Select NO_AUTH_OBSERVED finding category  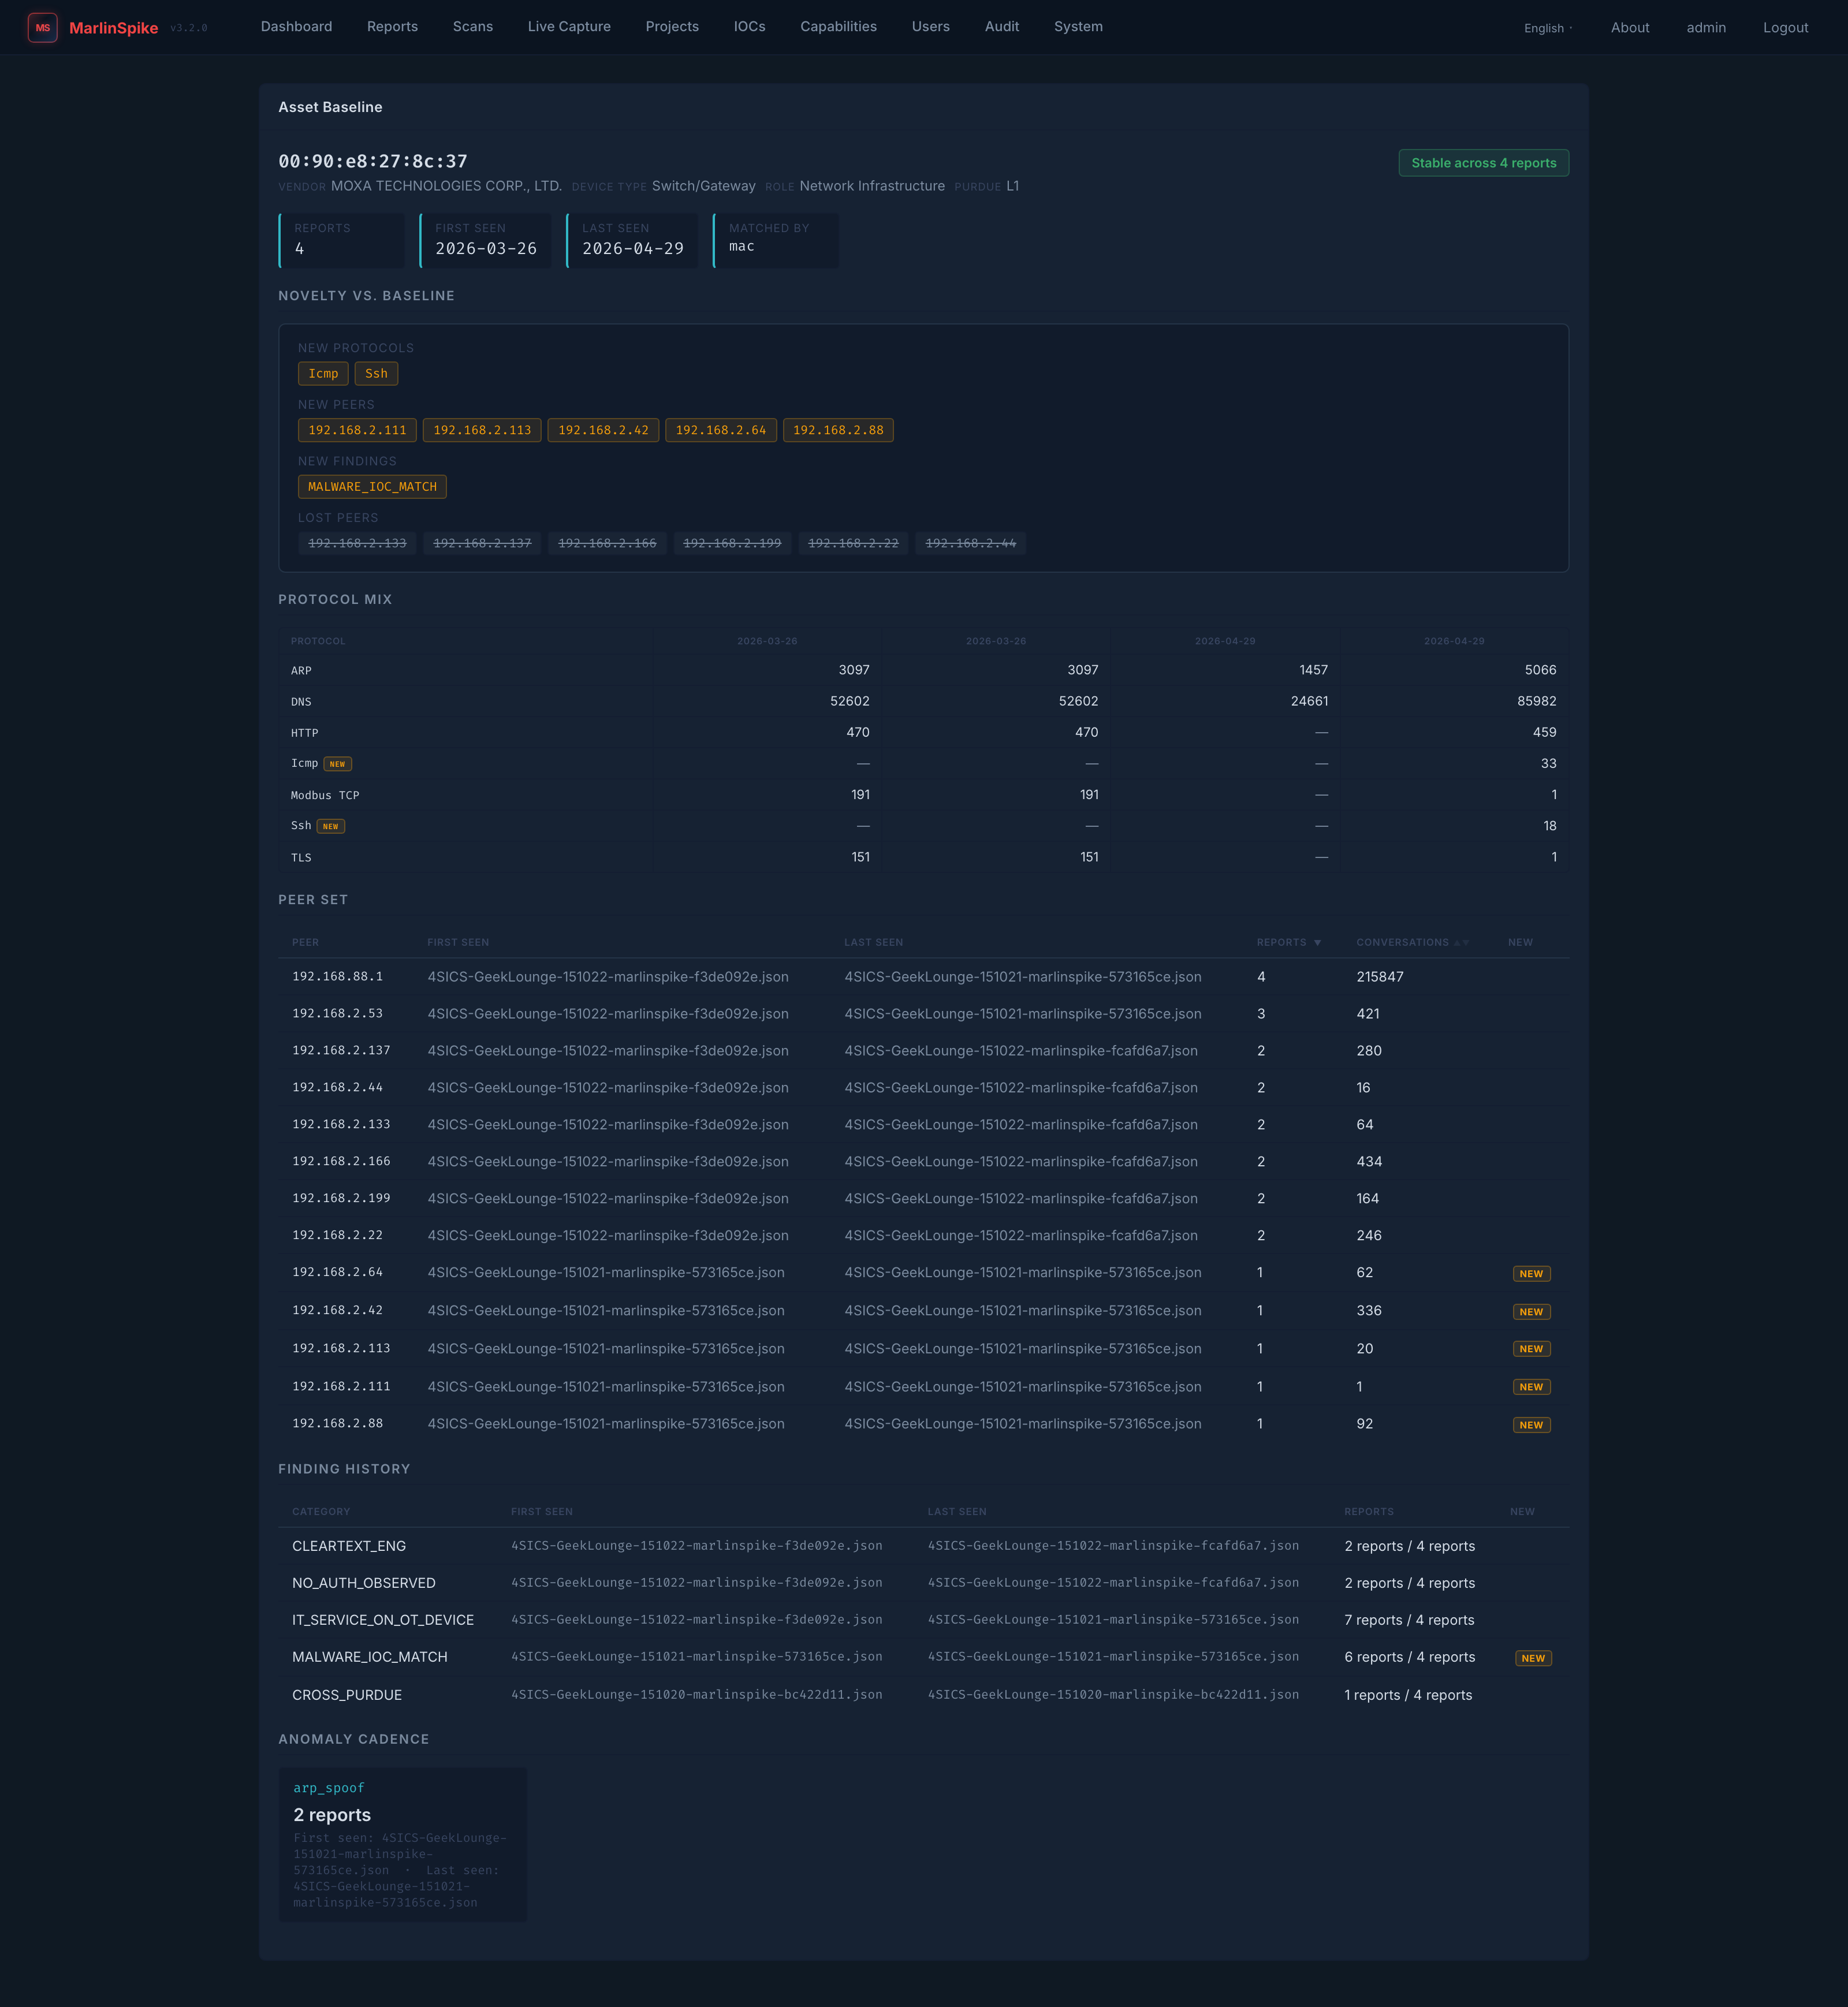coord(364,1583)
